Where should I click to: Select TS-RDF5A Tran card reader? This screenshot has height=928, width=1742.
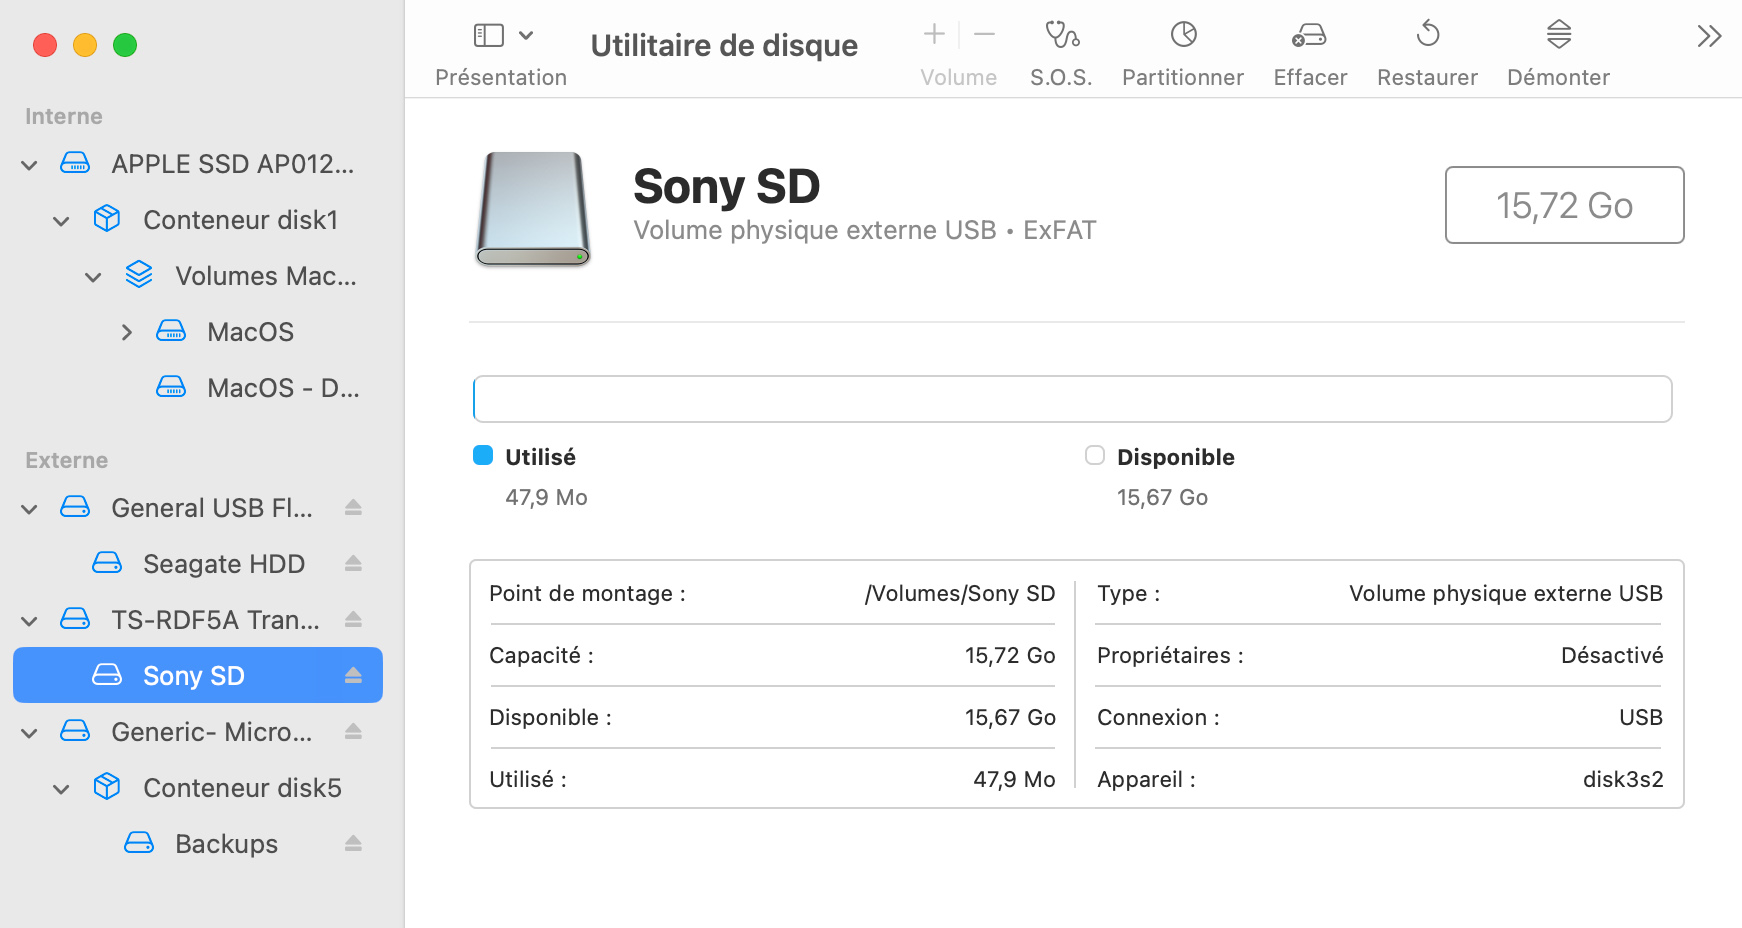tap(198, 620)
